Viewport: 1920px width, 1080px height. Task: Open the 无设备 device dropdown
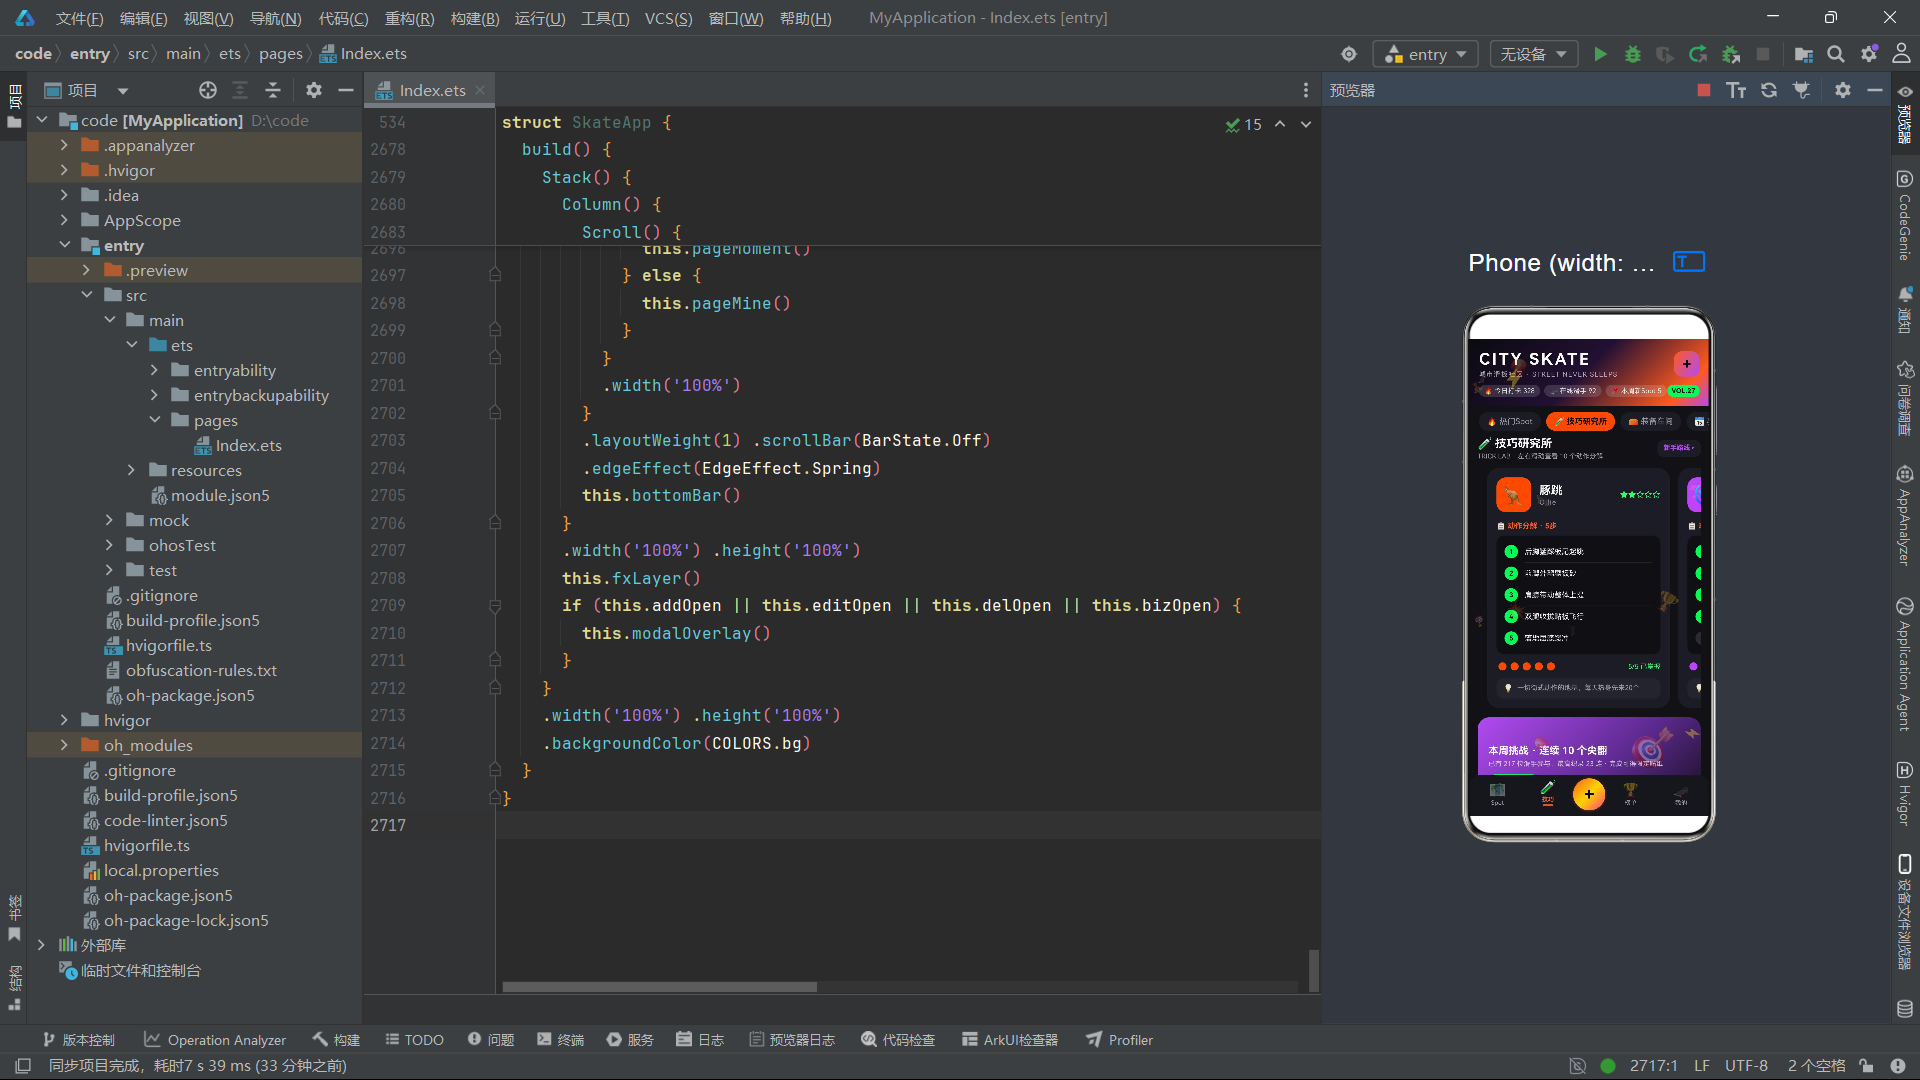(1533, 54)
